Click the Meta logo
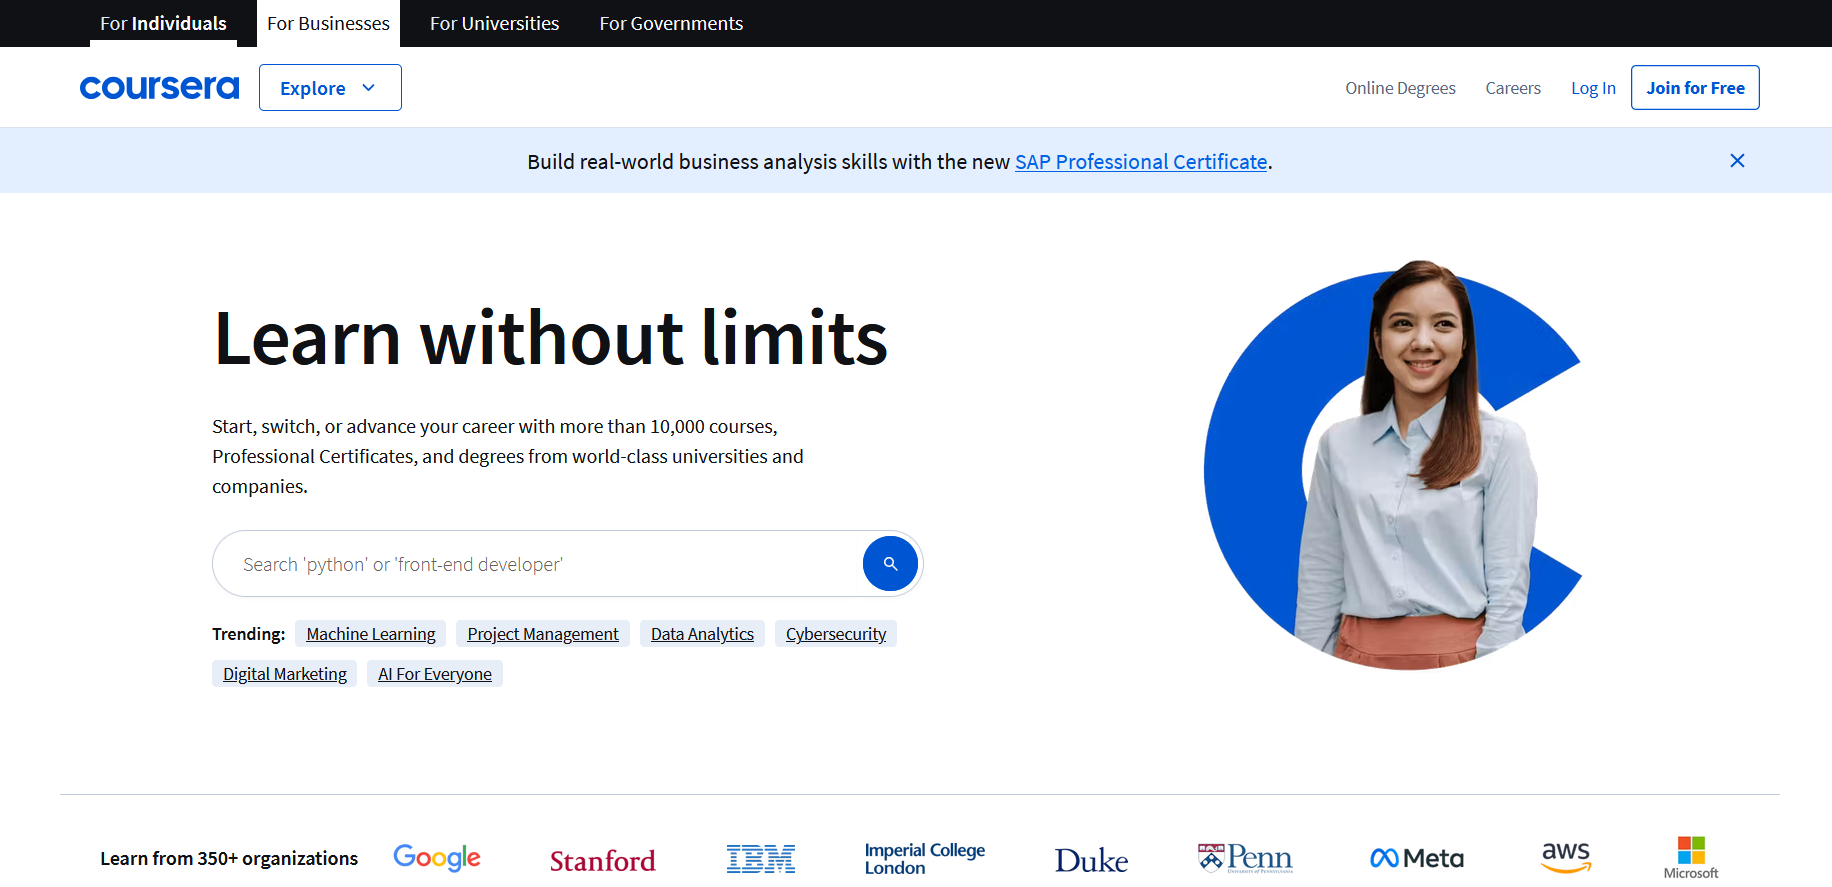The image size is (1832, 887). click(x=1417, y=858)
